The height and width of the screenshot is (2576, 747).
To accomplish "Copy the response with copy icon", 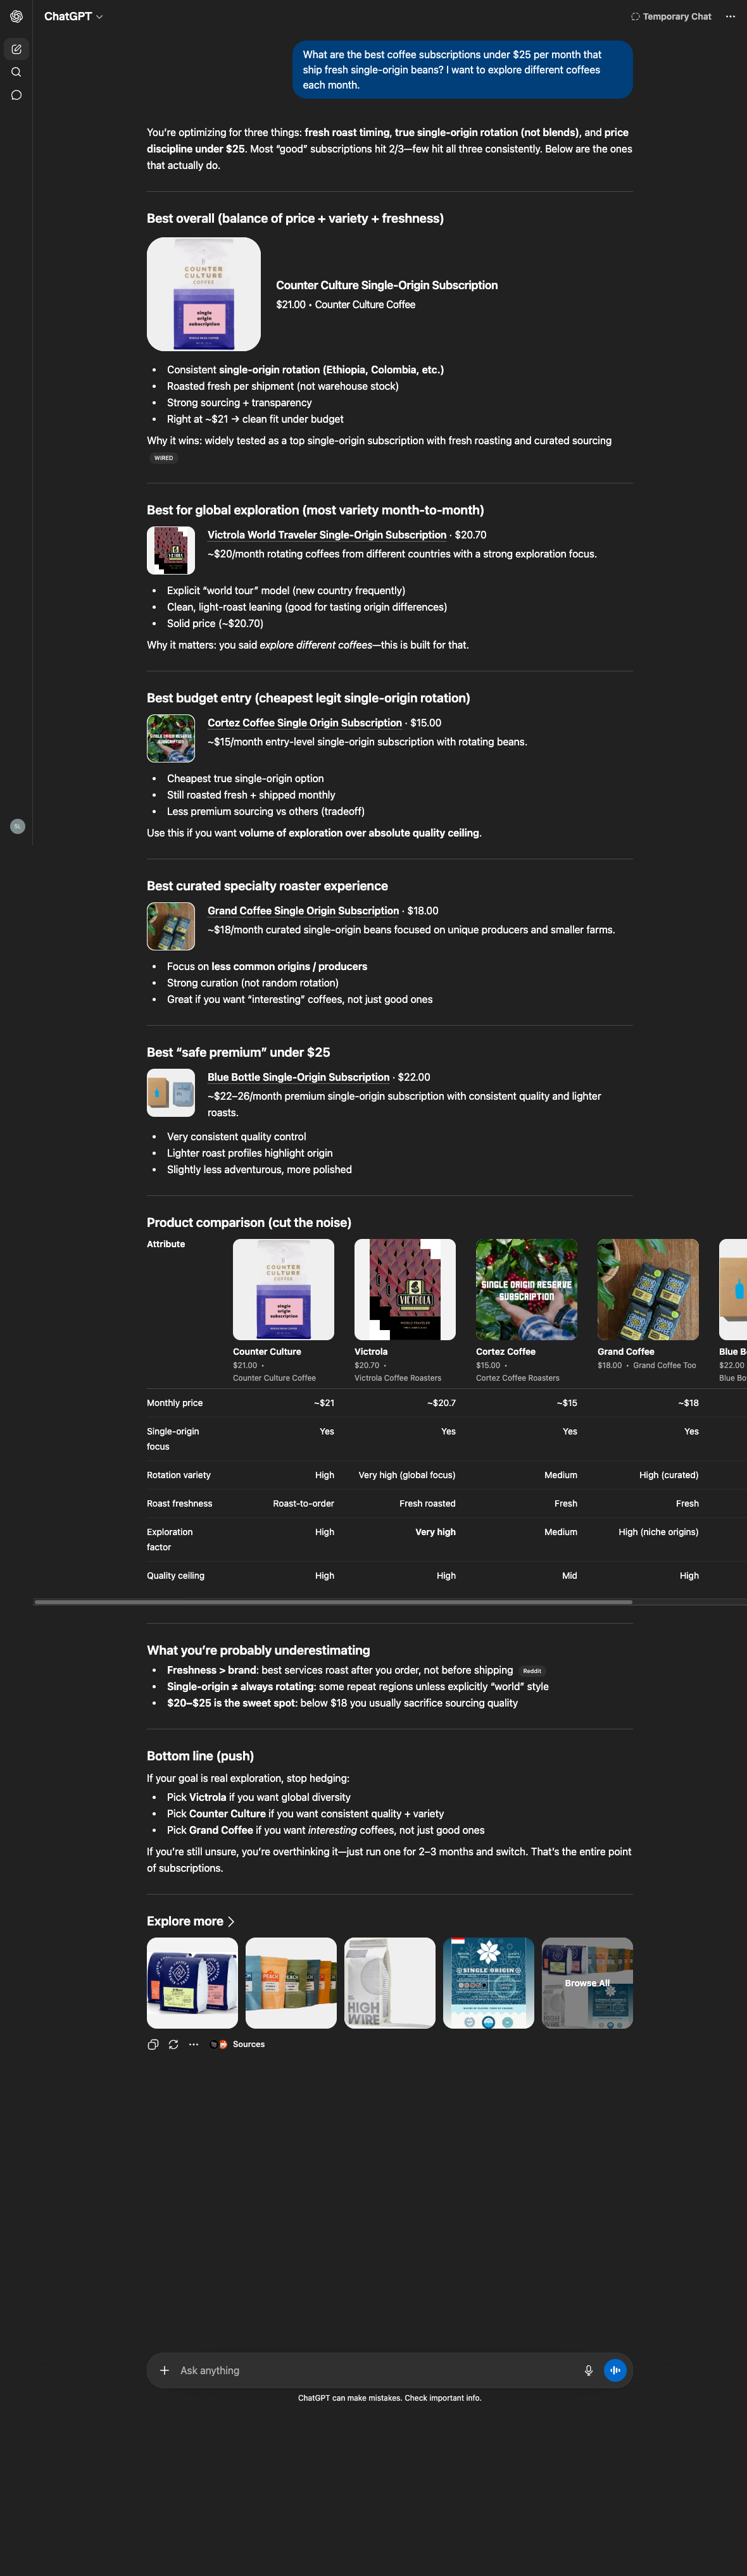I will (x=153, y=2044).
